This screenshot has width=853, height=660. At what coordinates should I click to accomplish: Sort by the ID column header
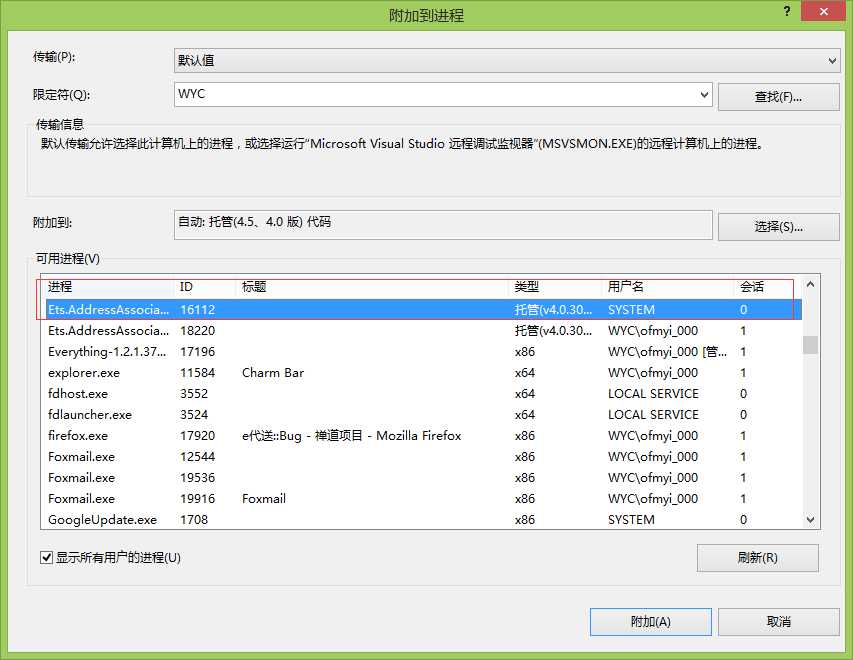pos(206,287)
